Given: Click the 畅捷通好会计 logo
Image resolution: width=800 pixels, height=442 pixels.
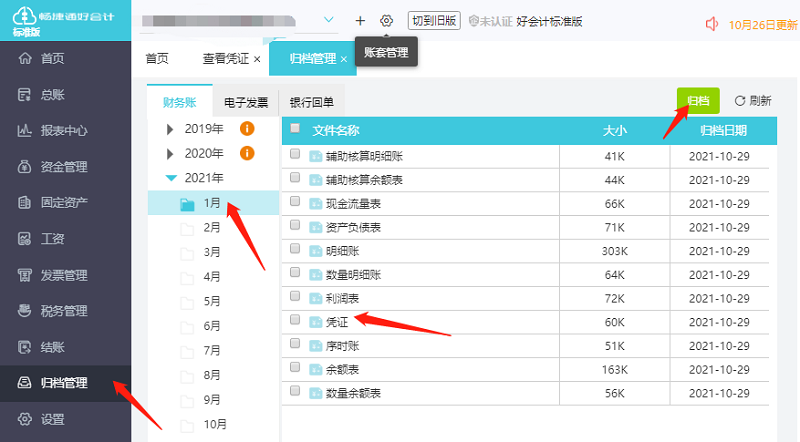Looking at the screenshot, I should pos(64,21).
